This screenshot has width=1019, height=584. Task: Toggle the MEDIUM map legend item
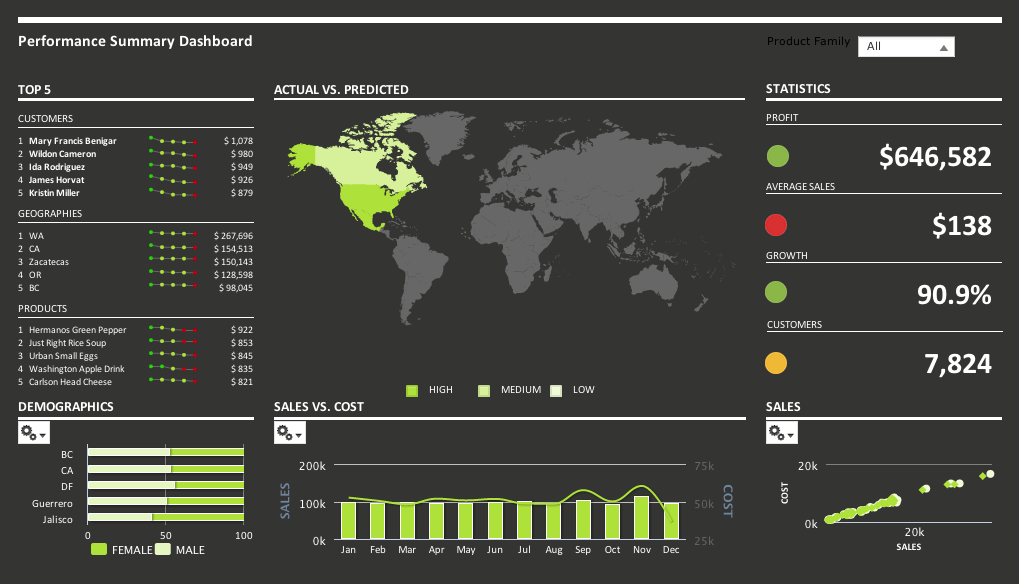tap(485, 390)
